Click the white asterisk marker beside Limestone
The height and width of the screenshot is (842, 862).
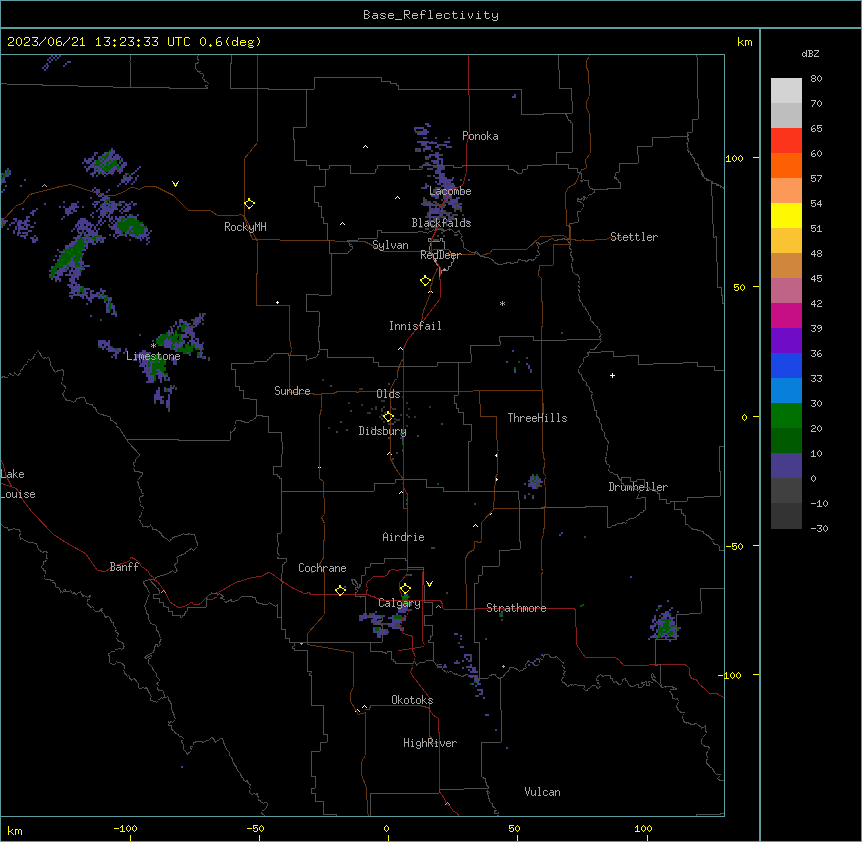(x=153, y=346)
